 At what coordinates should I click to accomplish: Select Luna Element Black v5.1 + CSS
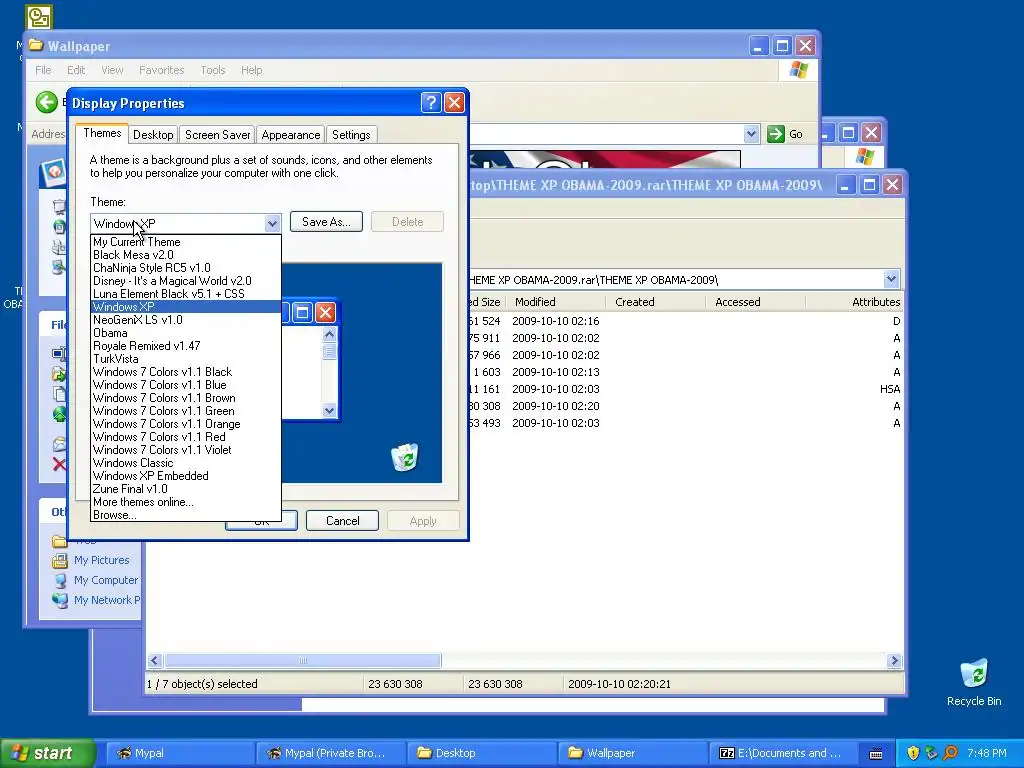pos(185,294)
